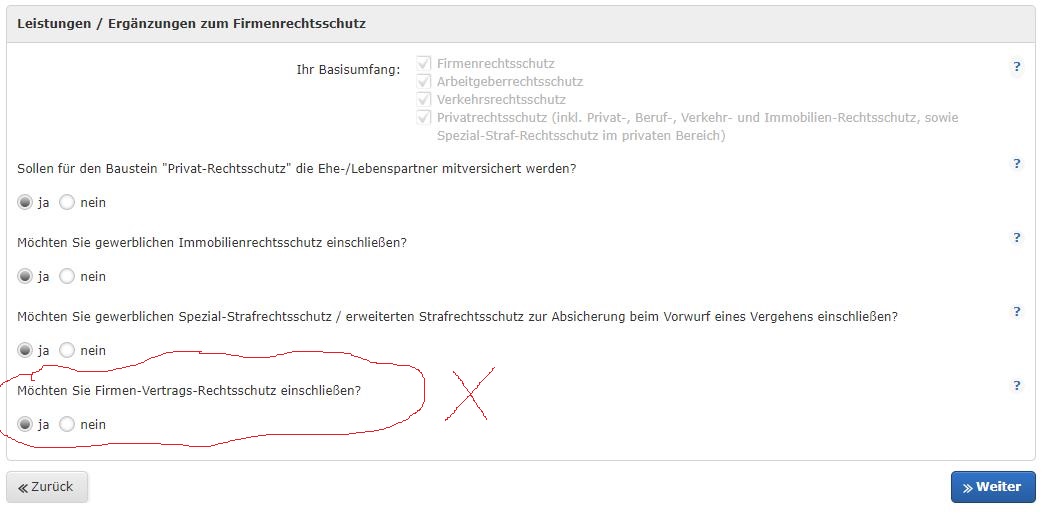1046x523 pixels.
Task: Open help icon for Ehe-/Lebenspartner question
Action: point(1017,163)
